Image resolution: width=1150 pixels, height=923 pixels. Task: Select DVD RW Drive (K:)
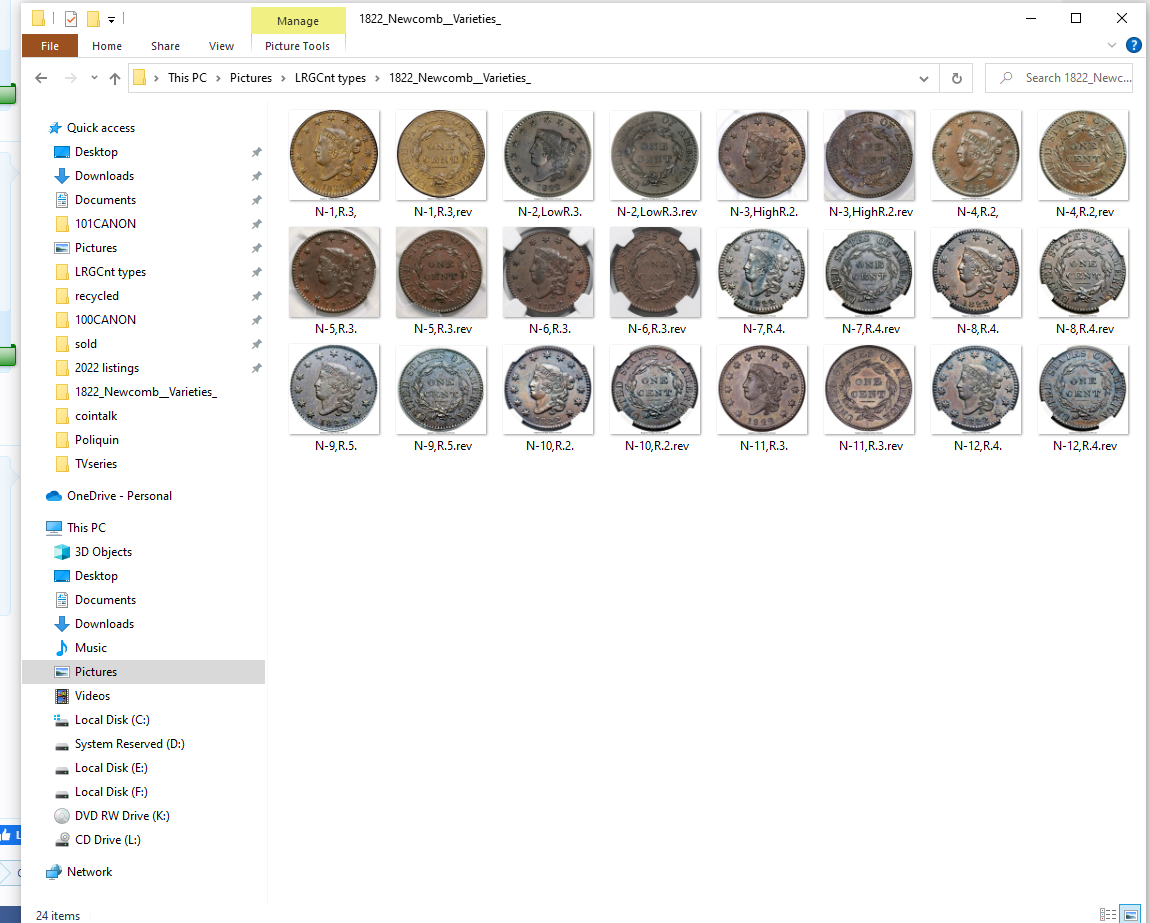click(x=122, y=816)
